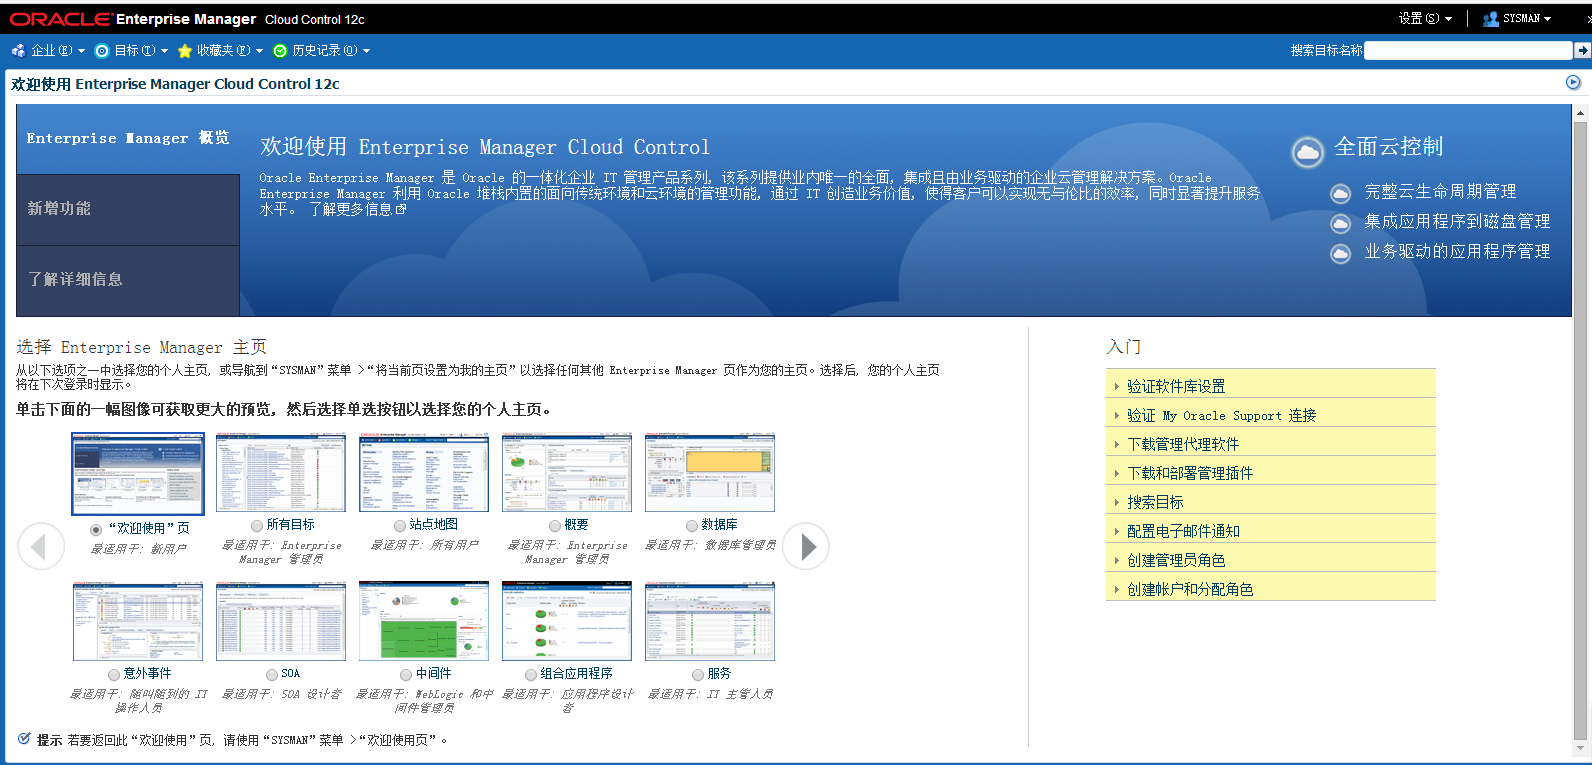Open the 历史记录 history menu
The height and width of the screenshot is (765, 1592).
[x=321, y=50]
